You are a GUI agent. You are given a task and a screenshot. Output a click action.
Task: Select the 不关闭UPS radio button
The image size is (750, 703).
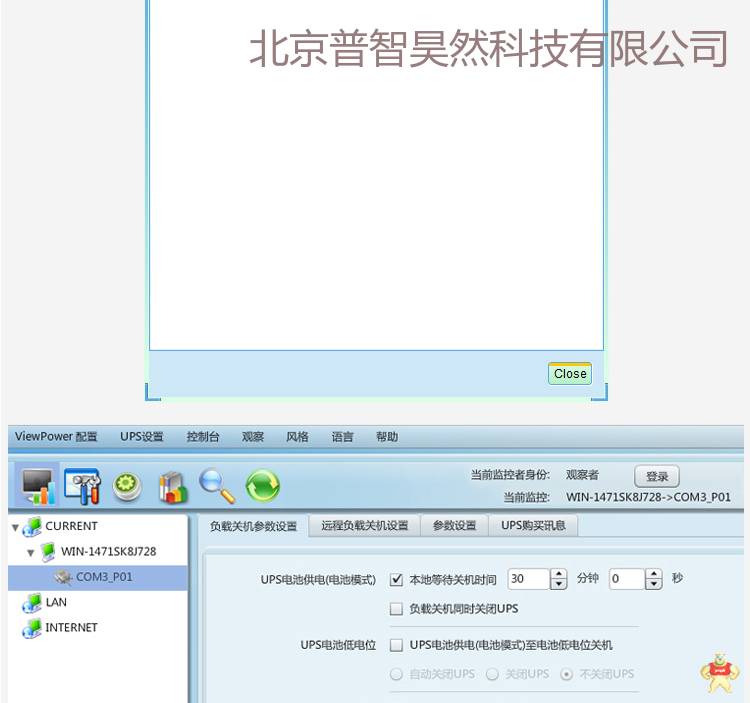tap(566, 674)
